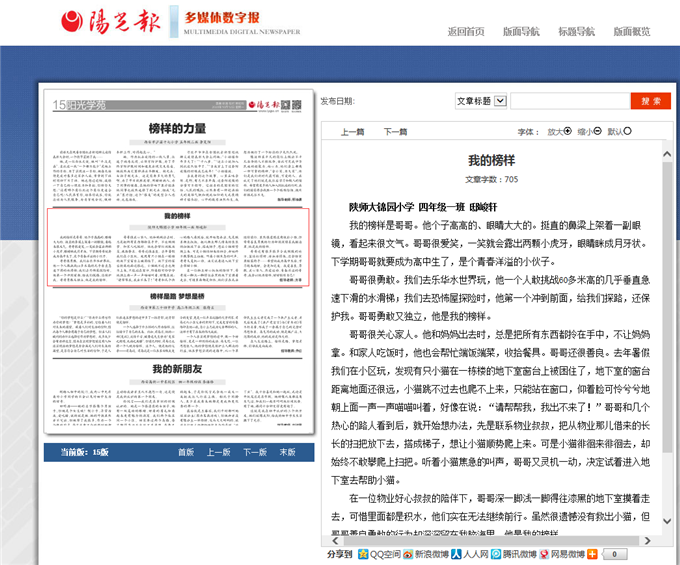Jump to last page 末版
This screenshot has height=565, width=680.
[287, 452]
